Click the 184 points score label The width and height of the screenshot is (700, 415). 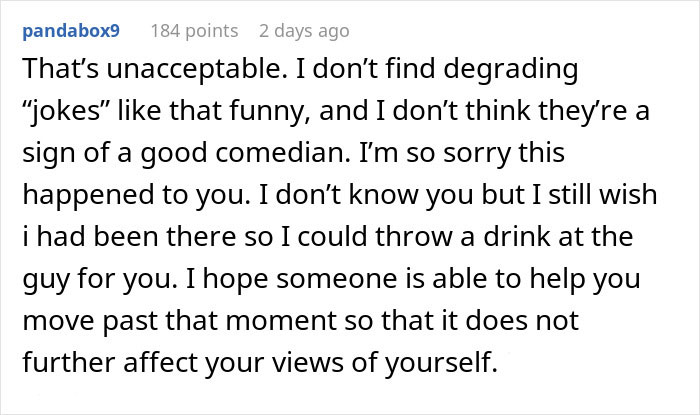(194, 30)
